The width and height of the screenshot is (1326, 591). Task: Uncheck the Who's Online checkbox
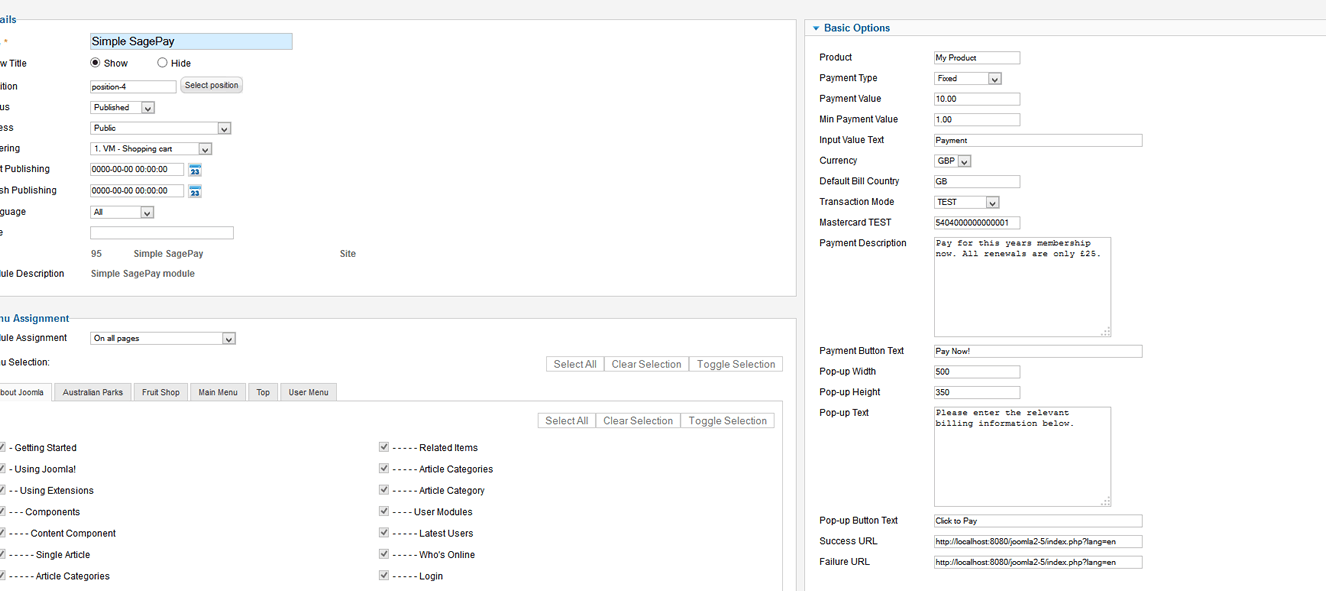click(x=384, y=554)
